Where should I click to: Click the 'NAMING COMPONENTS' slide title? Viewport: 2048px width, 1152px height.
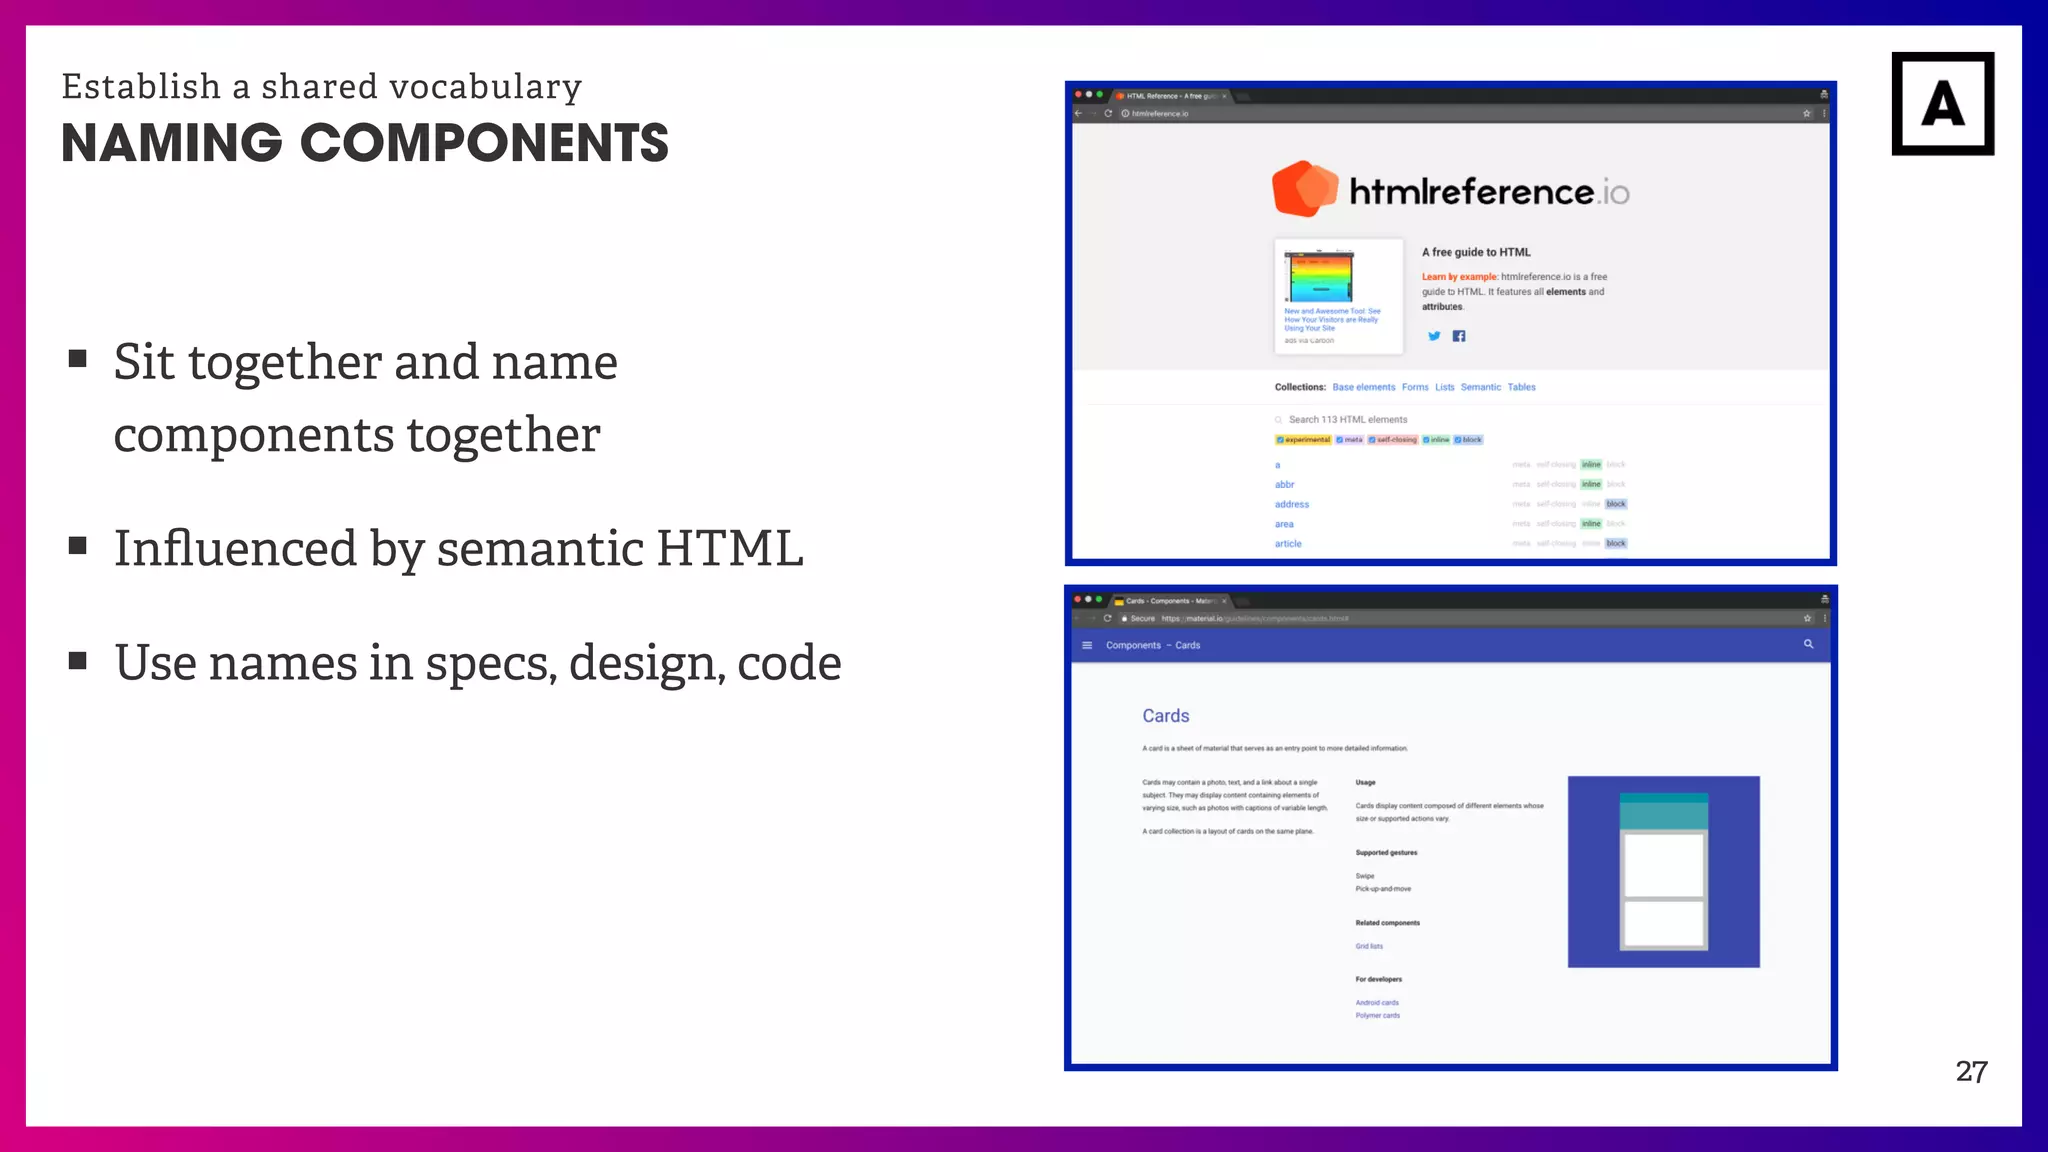tap(365, 143)
